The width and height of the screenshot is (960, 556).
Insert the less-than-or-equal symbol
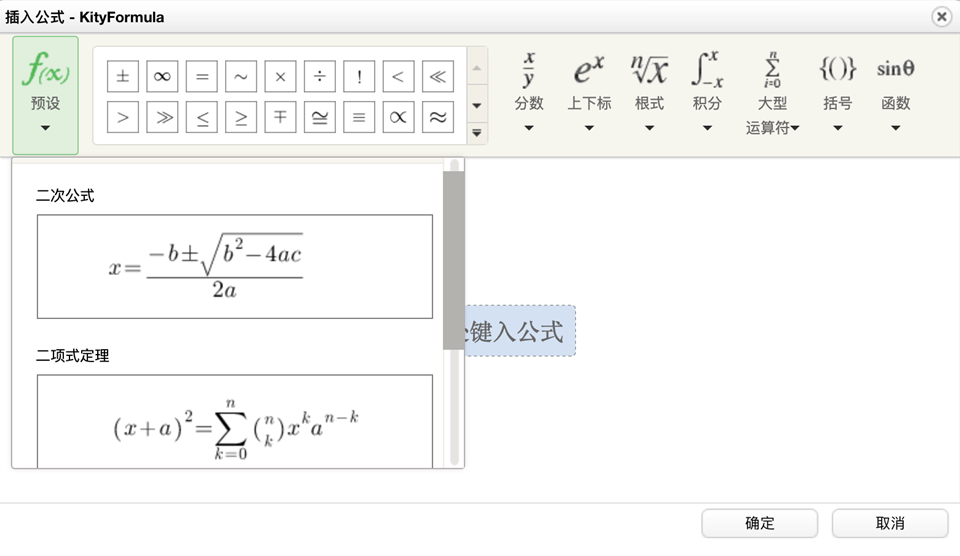pyautogui.click(x=201, y=117)
